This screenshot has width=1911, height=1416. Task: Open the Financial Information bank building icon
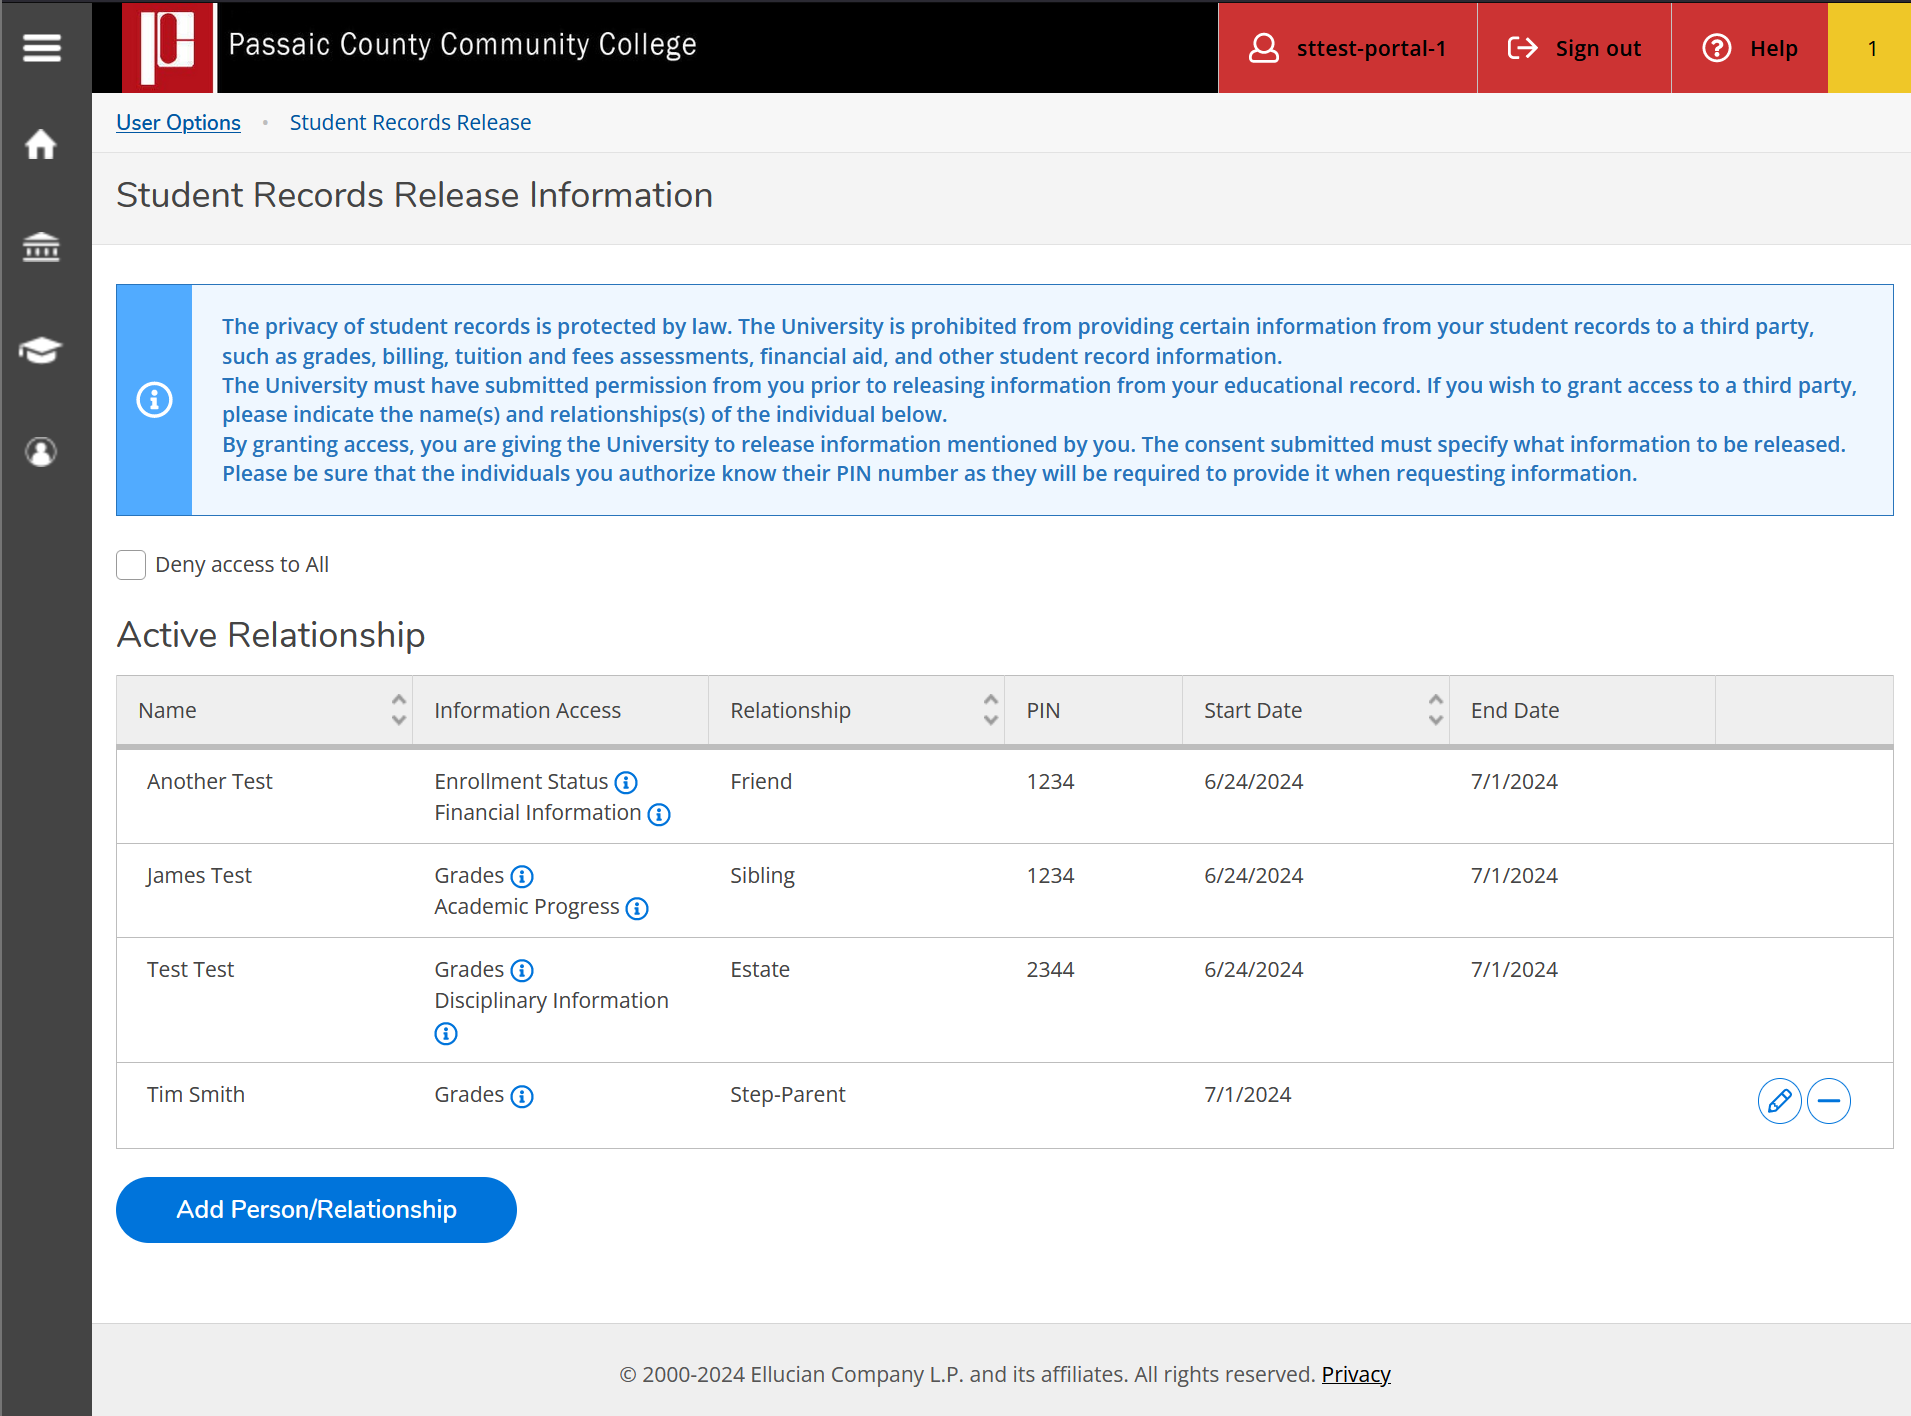tap(41, 247)
